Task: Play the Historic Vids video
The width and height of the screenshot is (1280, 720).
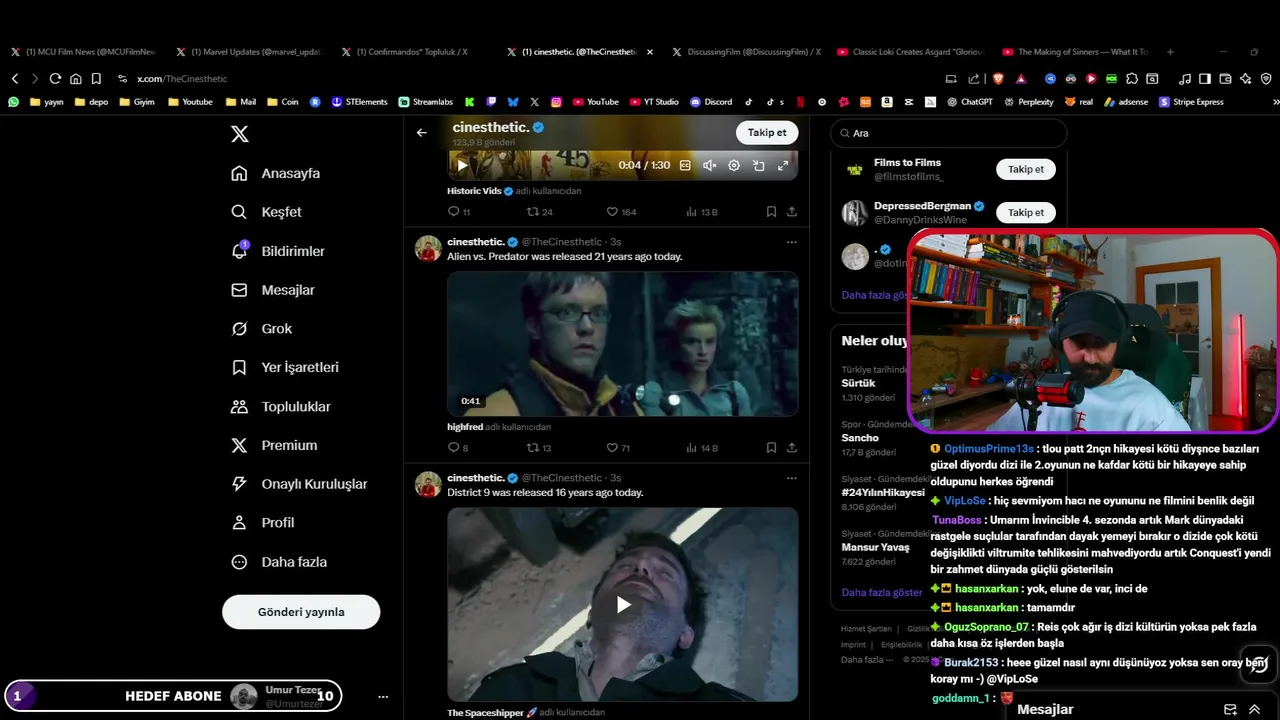Action: [461, 165]
